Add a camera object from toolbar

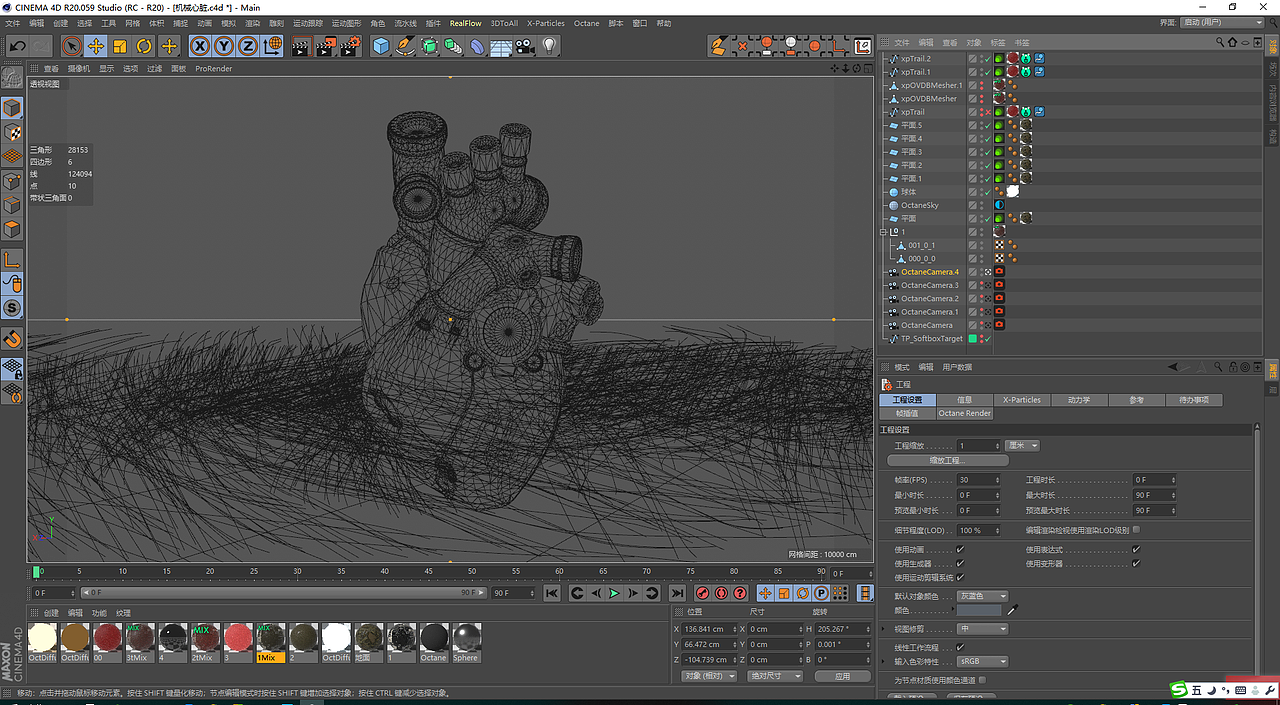pos(525,46)
